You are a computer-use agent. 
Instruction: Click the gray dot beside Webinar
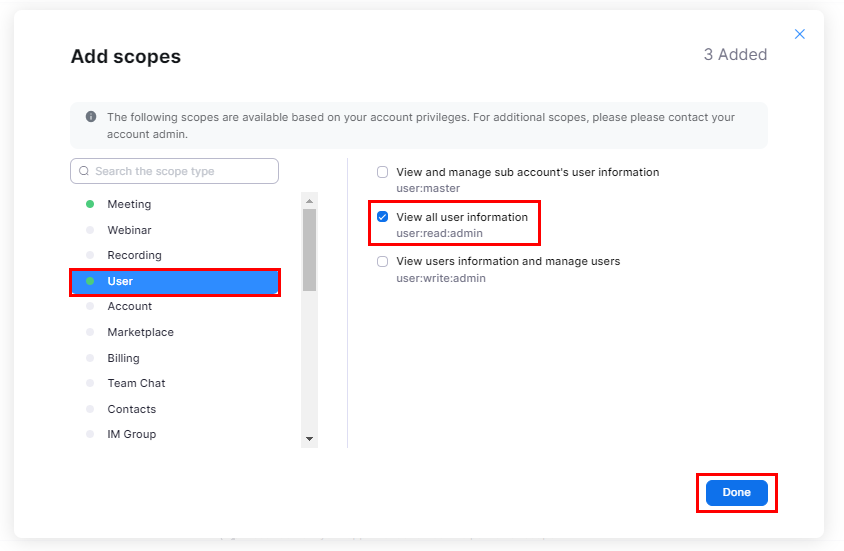click(90, 230)
